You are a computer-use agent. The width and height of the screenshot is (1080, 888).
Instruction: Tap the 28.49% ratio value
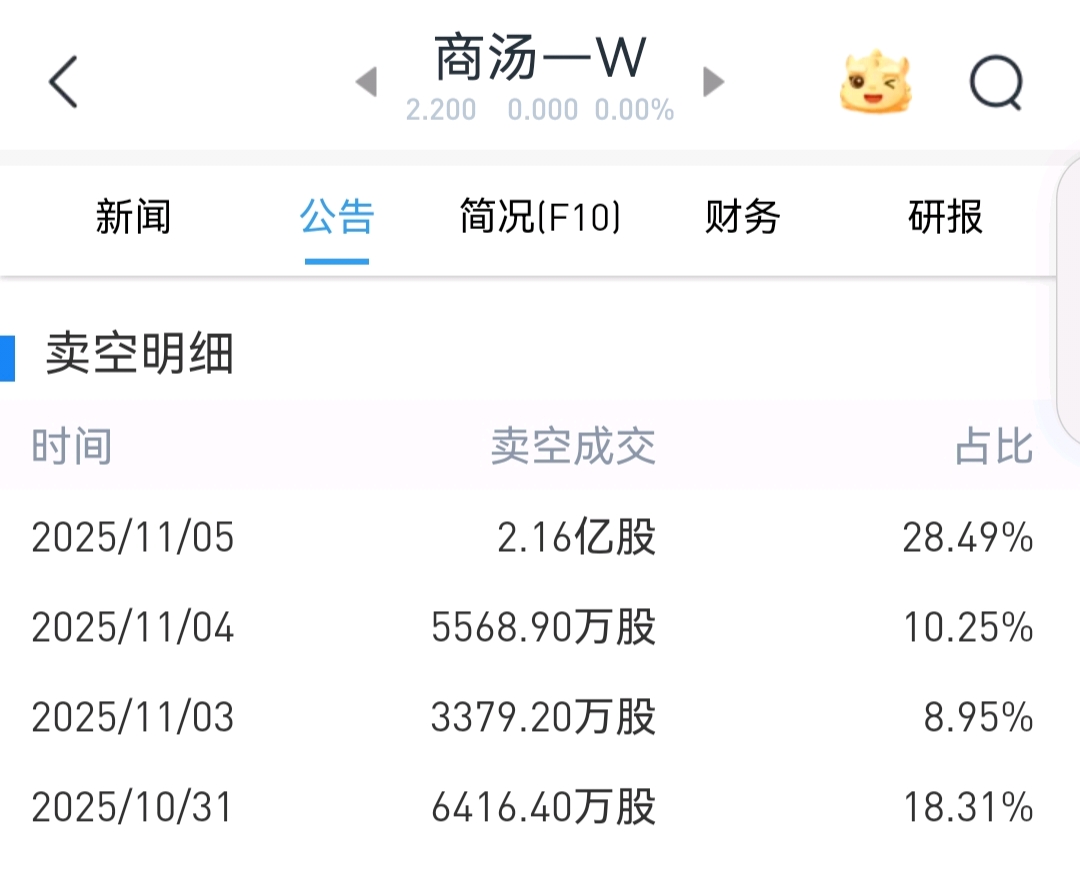[x=968, y=537]
